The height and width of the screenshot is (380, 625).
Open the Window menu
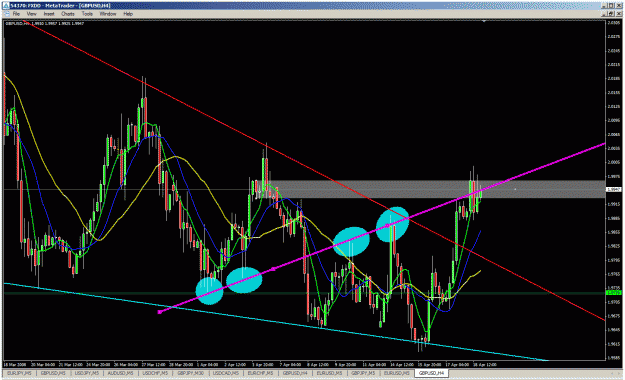coord(108,14)
